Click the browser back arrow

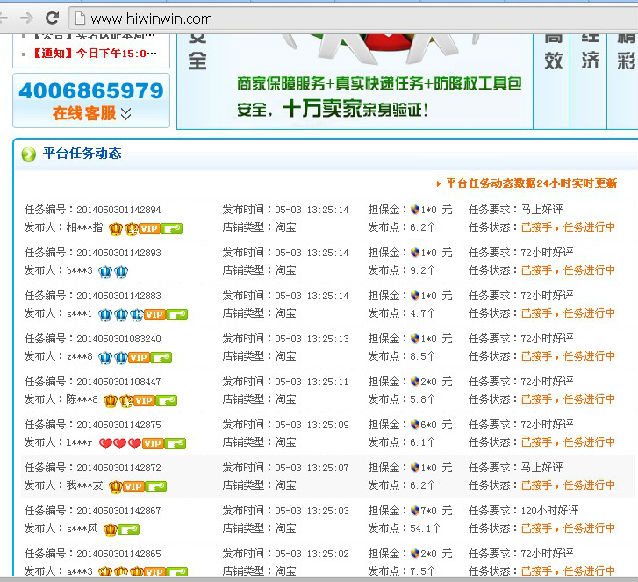pos(8,18)
